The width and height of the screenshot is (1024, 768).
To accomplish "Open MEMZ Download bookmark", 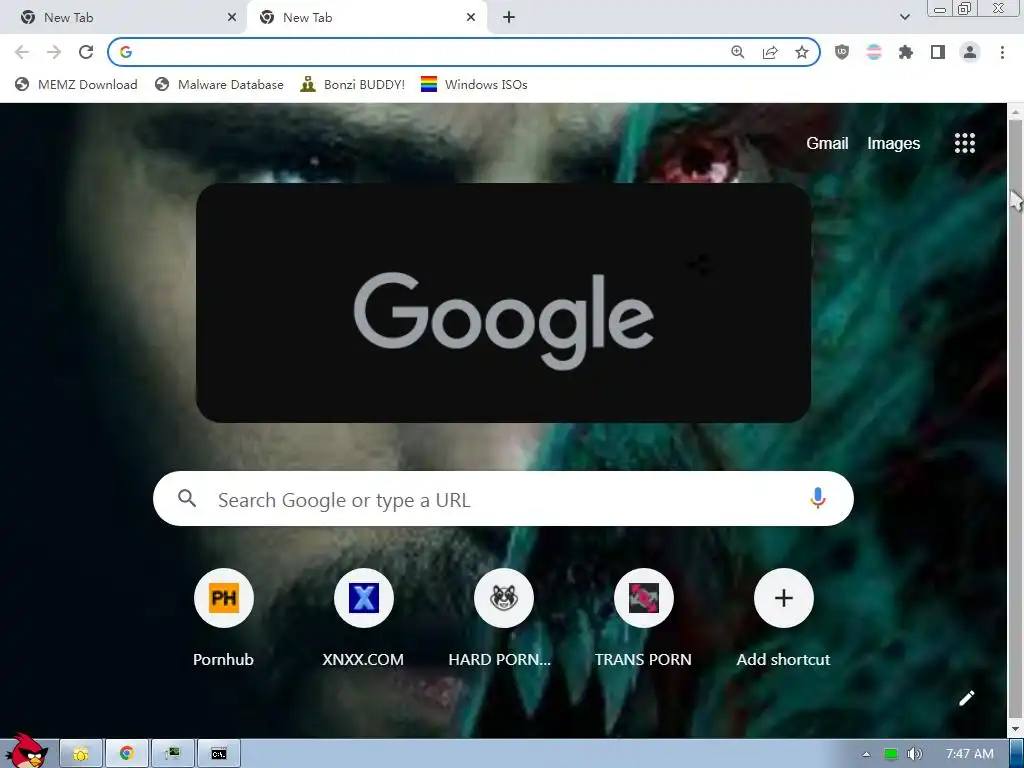I will point(76,84).
